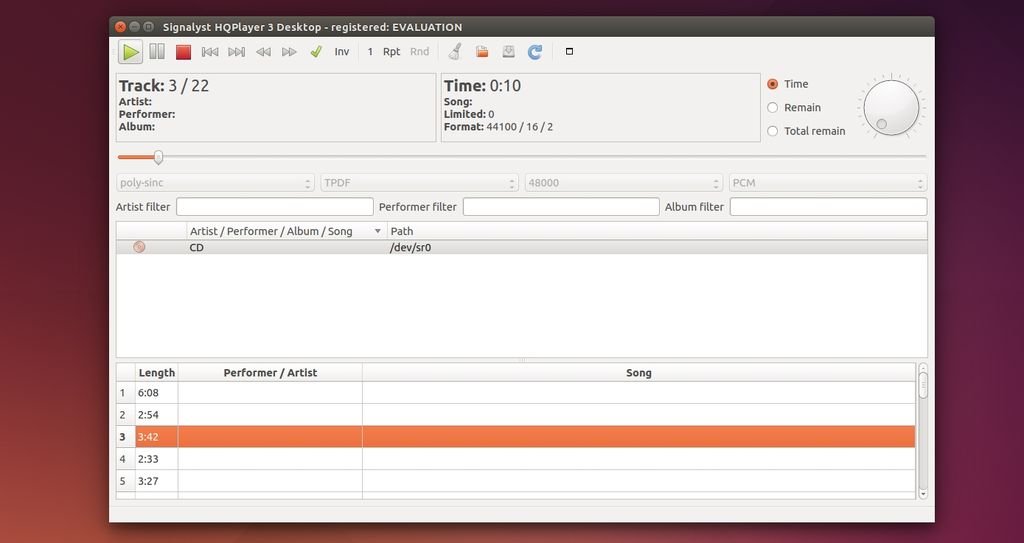This screenshot has height=543, width=1024.
Task: Click the Artist filter text field
Action: tap(275, 207)
